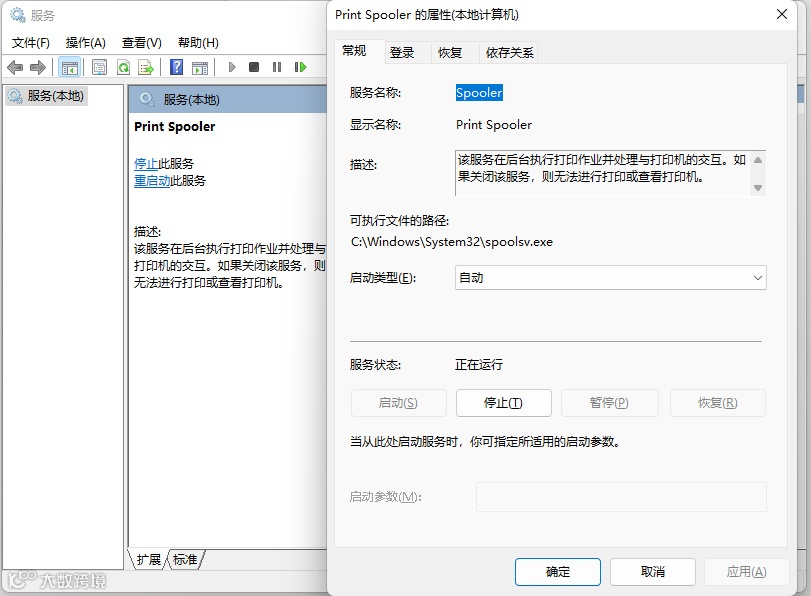Switch to the 扩展 view tab

[x=148, y=560]
